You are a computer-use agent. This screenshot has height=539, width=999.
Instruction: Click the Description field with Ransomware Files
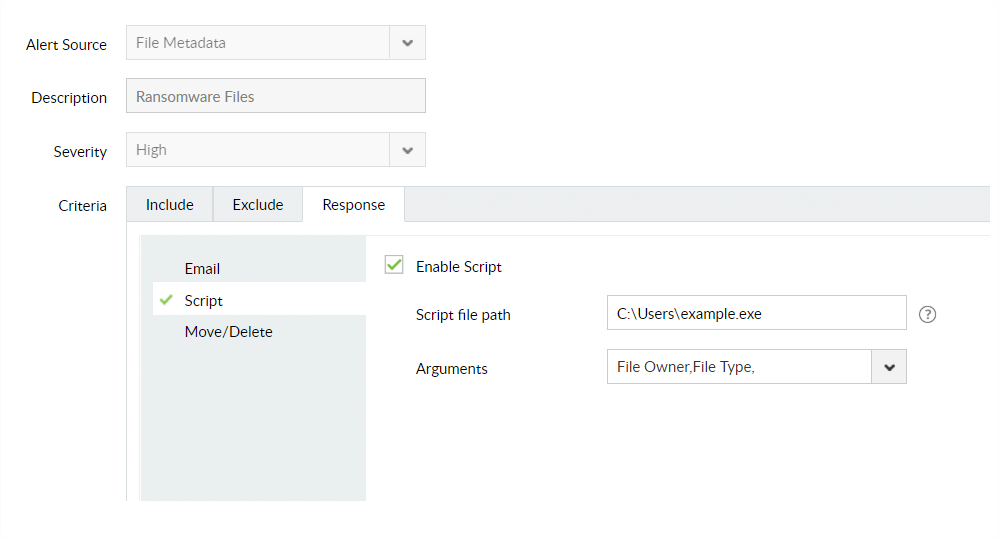point(275,97)
